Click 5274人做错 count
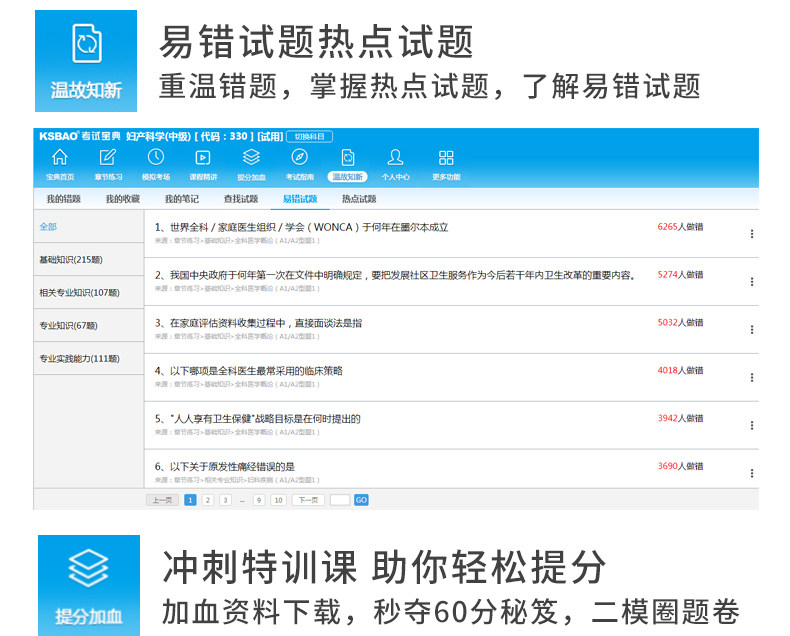The height and width of the screenshot is (636, 790). coord(680,275)
